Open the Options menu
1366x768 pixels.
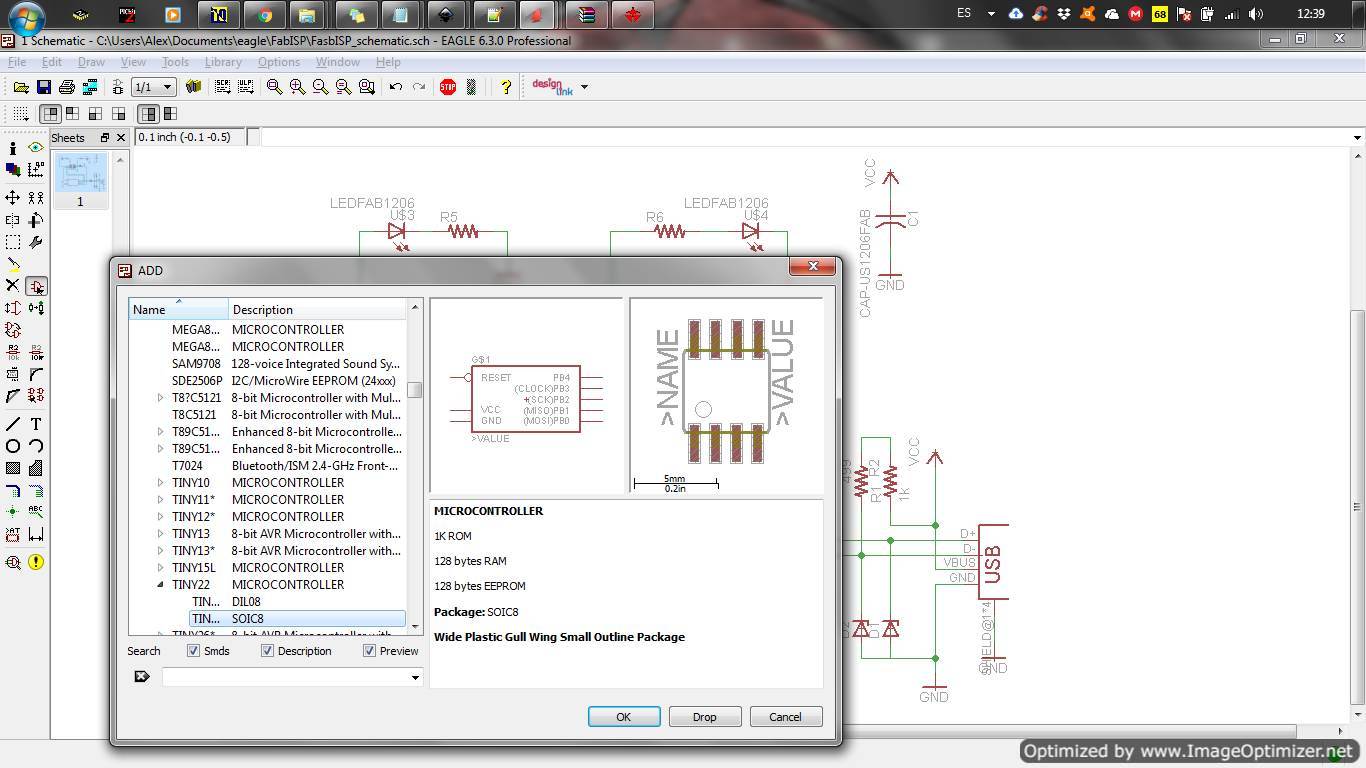(279, 62)
